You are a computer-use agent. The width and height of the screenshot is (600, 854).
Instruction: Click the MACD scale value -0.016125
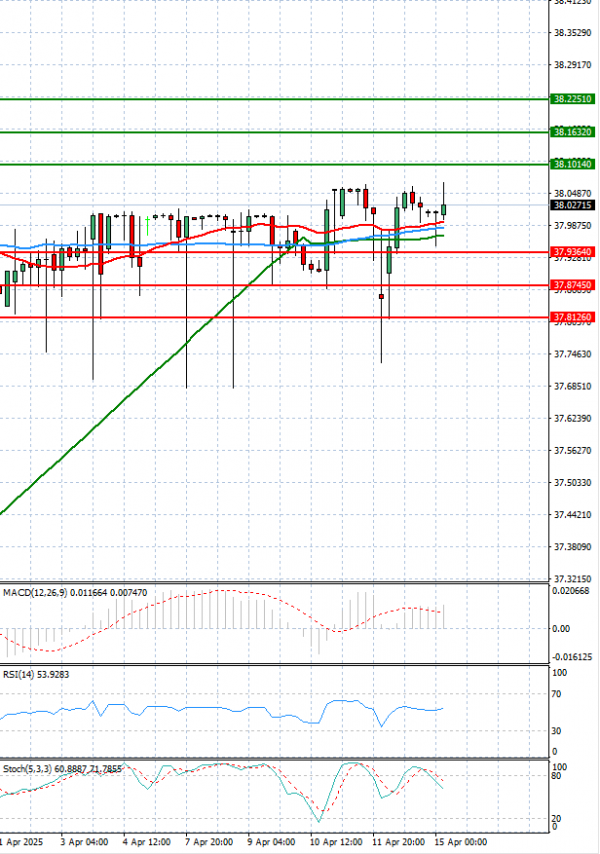[x=572, y=657]
